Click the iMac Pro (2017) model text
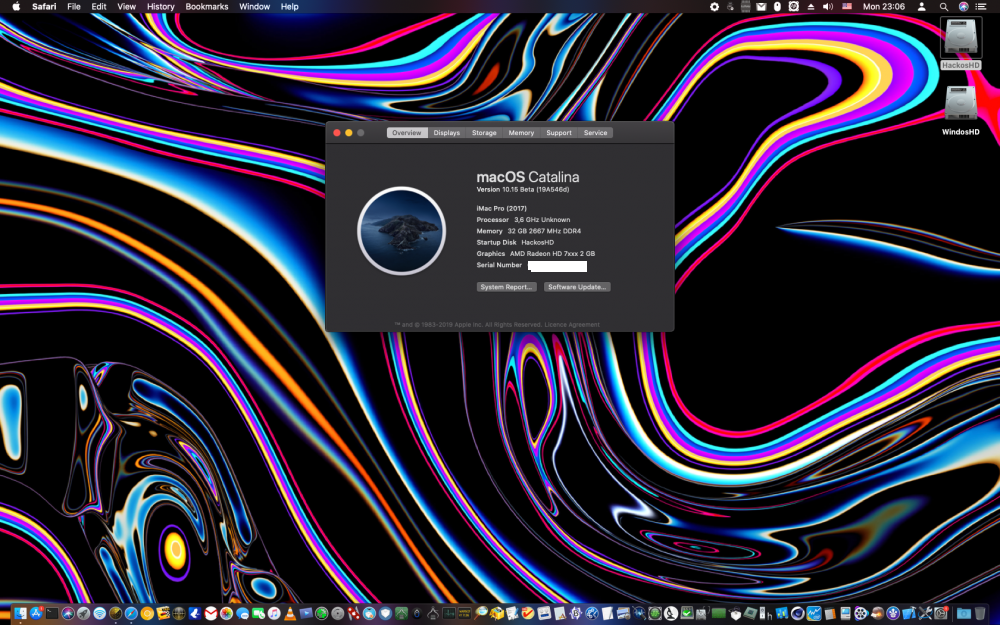 click(501, 208)
